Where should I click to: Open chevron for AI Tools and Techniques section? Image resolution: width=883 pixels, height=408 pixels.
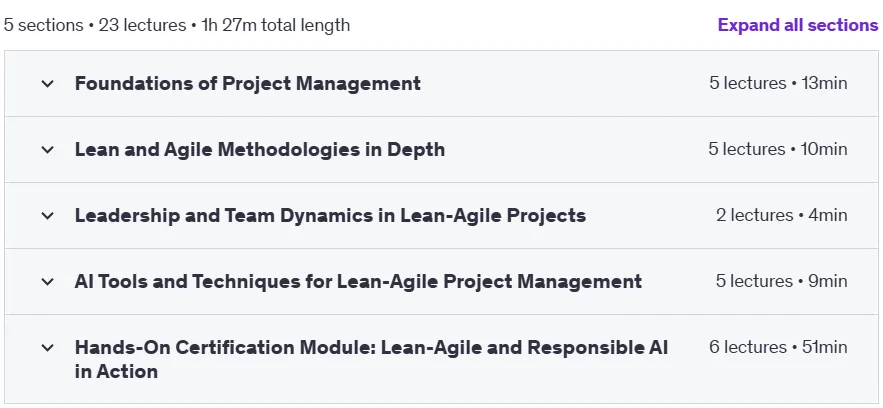click(48, 281)
